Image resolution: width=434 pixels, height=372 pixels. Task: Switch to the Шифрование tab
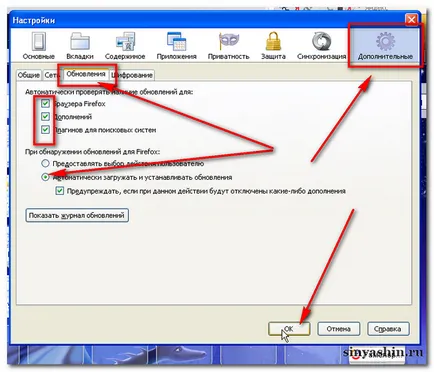tap(132, 75)
